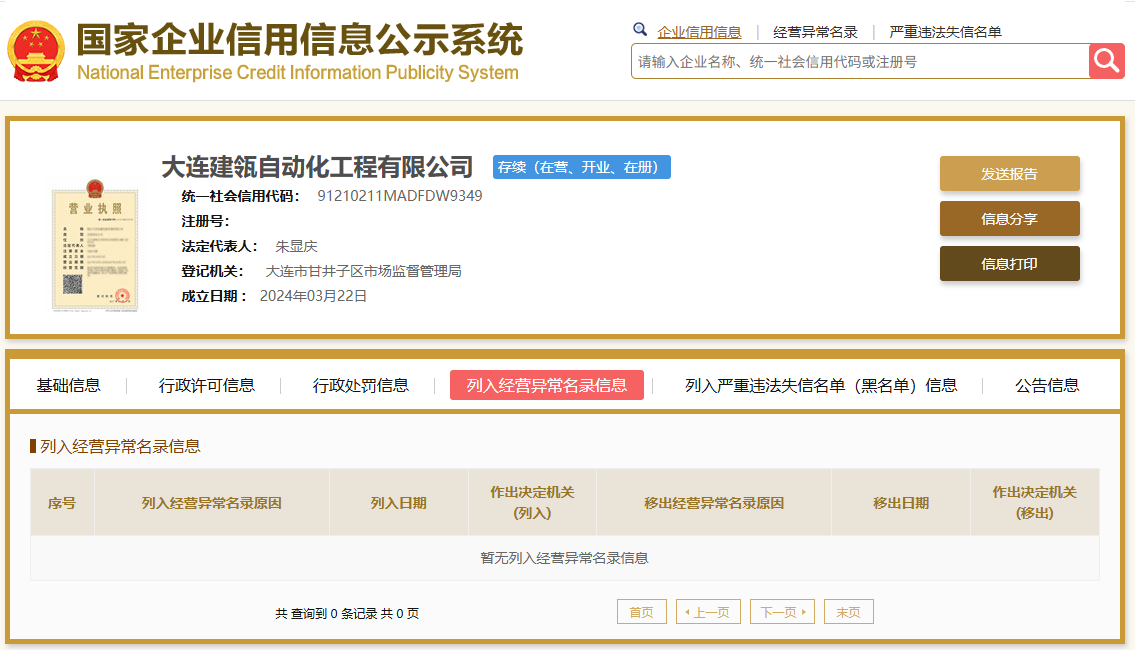1135x650 pixels.
Task: Click the 列入经营异常名录原因 column header
Action: click(x=211, y=502)
